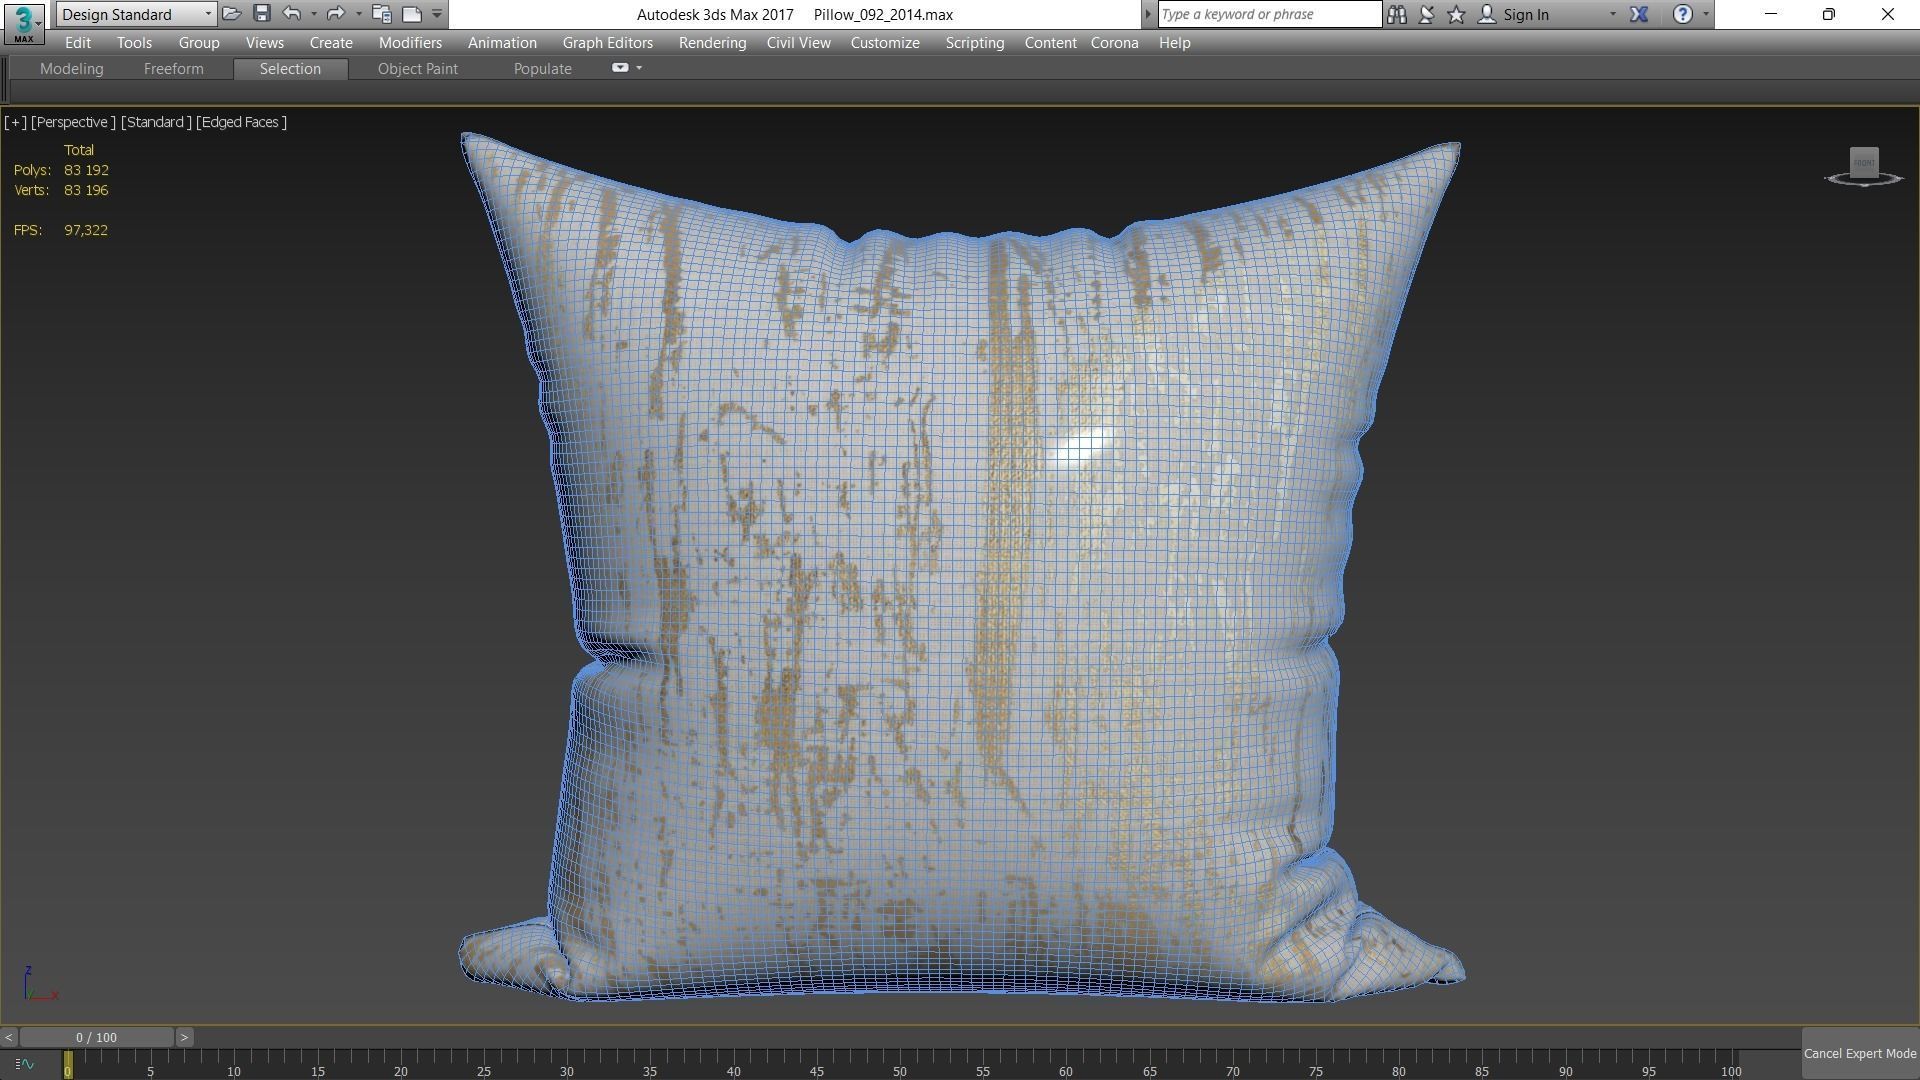This screenshot has width=1920, height=1080.
Task: Open the 3ds Max application menu button
Action: pos(23,23)
